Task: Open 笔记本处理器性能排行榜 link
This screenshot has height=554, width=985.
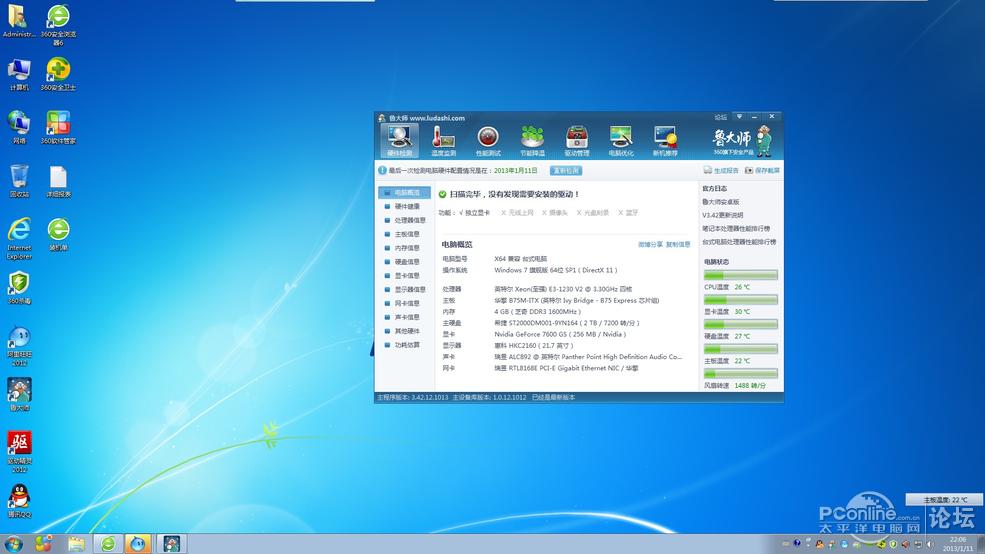Action: coord(736,228)
